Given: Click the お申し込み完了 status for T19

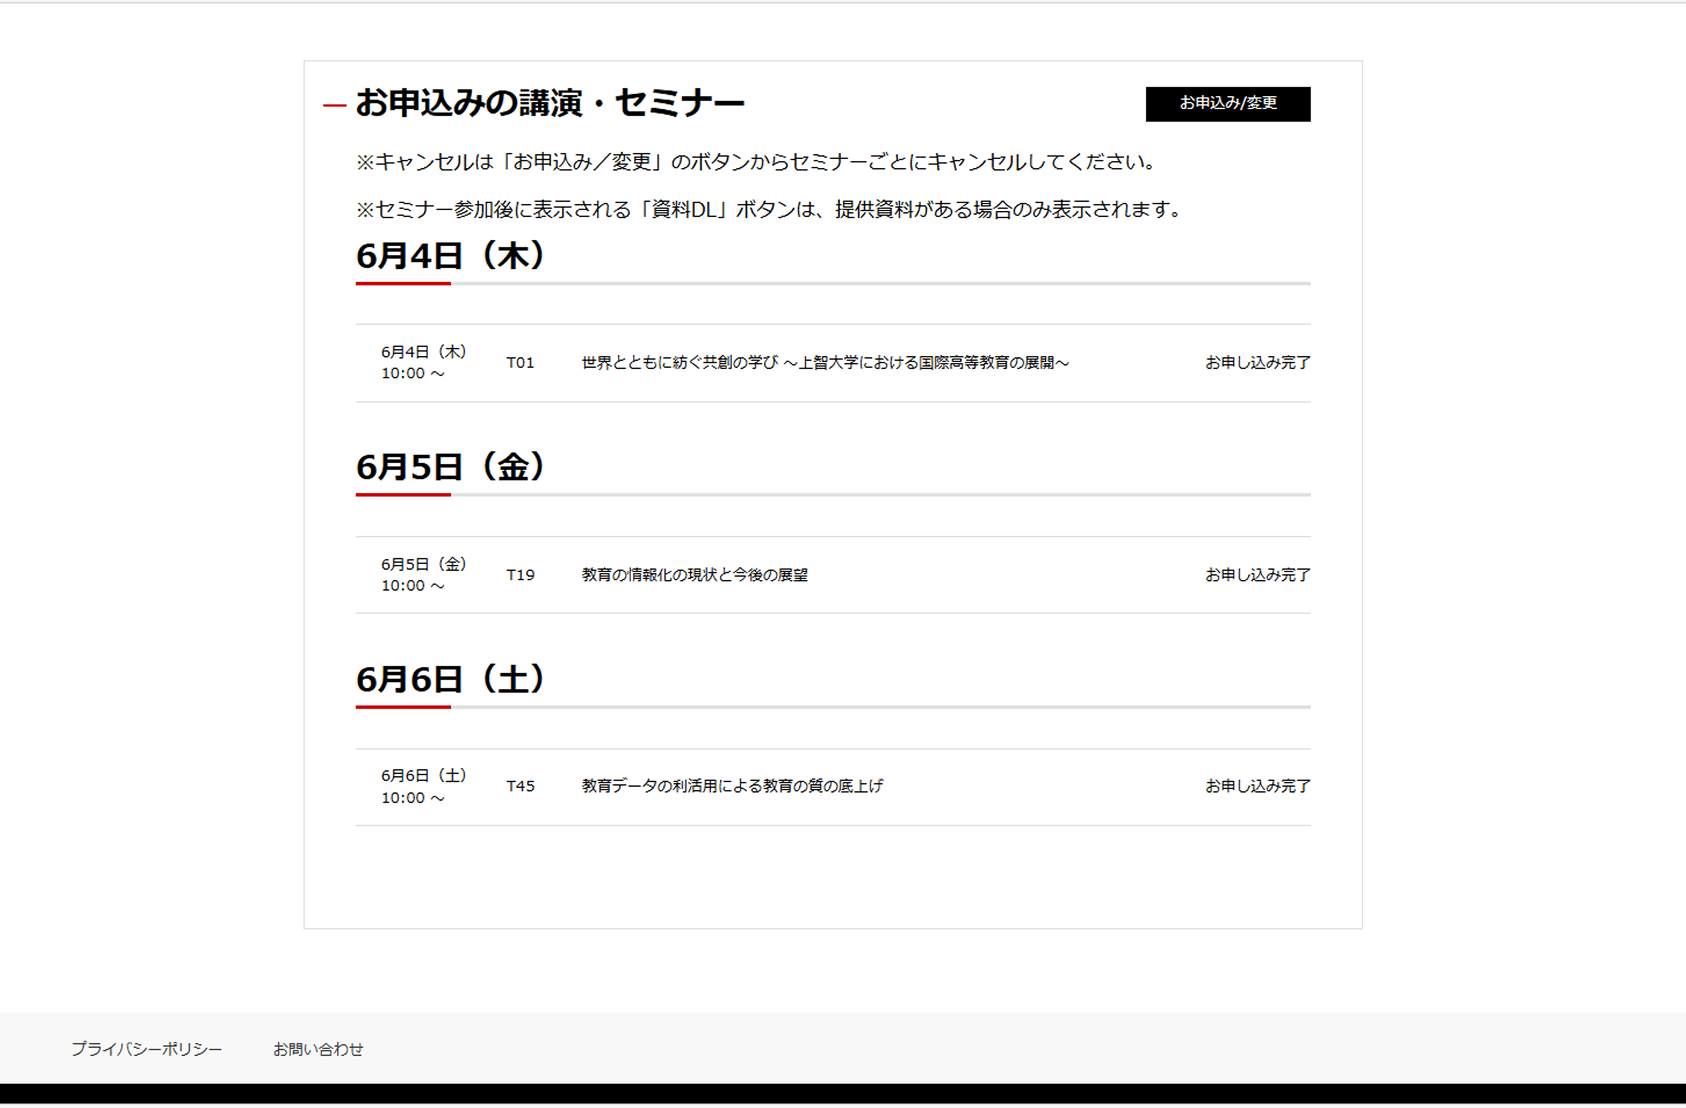Looking at the screenshot, I should tap(1258, 575).
